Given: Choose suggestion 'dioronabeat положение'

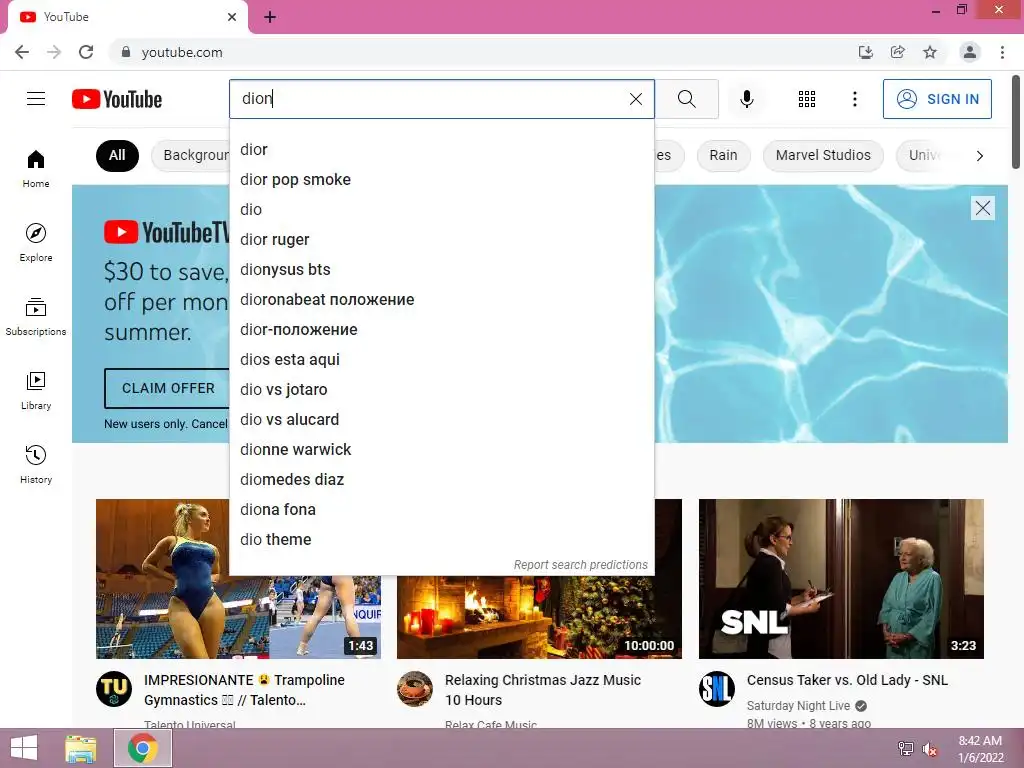Looking at the screenshot, I should pos(441,300).
